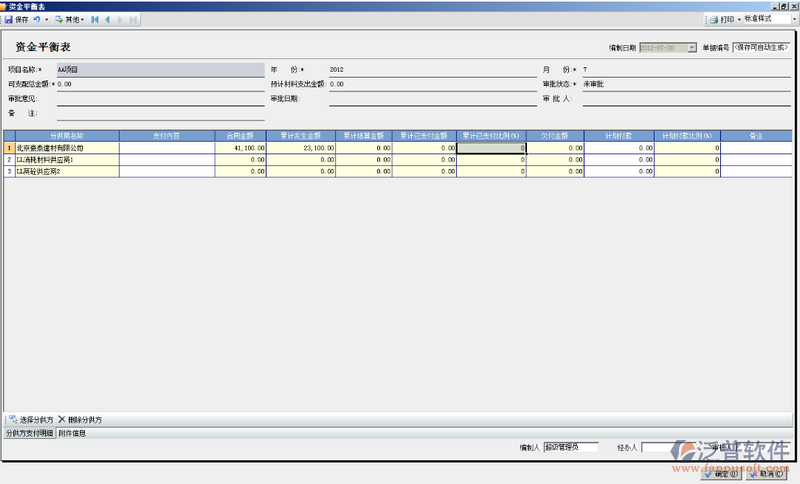Click accumulated amount cell 23,100.00

point(301,148)
